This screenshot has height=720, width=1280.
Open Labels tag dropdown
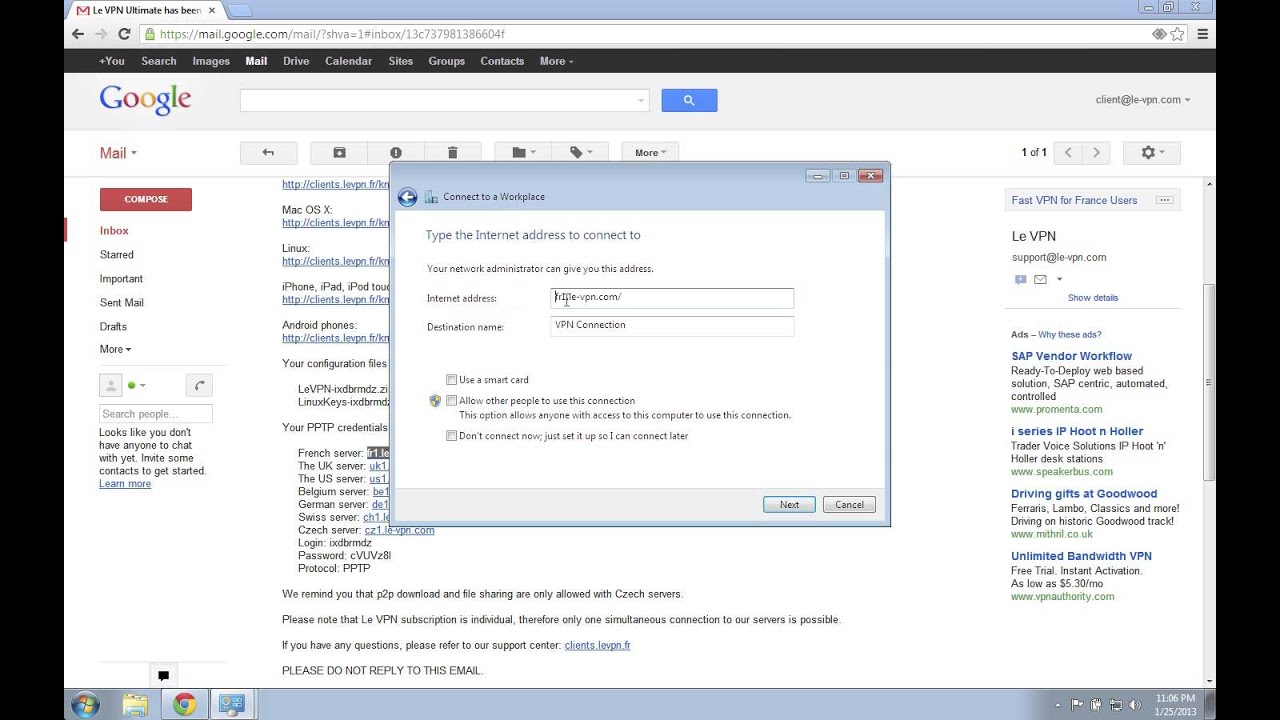pyautogui.click(x=581, y=153)
